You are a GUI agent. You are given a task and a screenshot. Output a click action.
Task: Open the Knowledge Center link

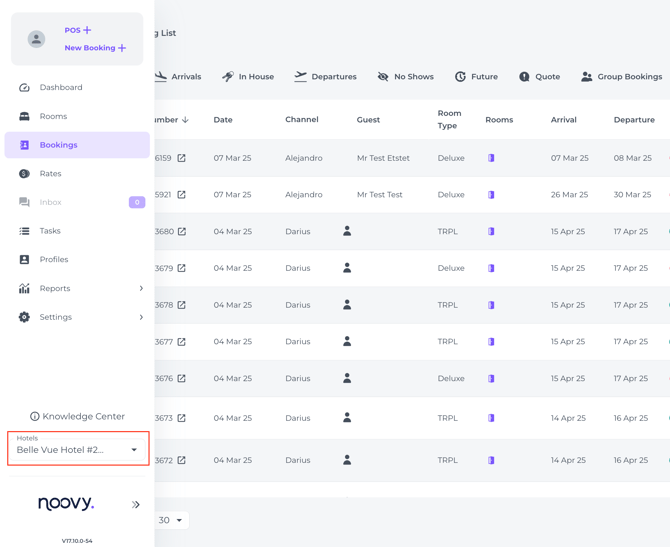pyautogui.click(x=77, y=416)
